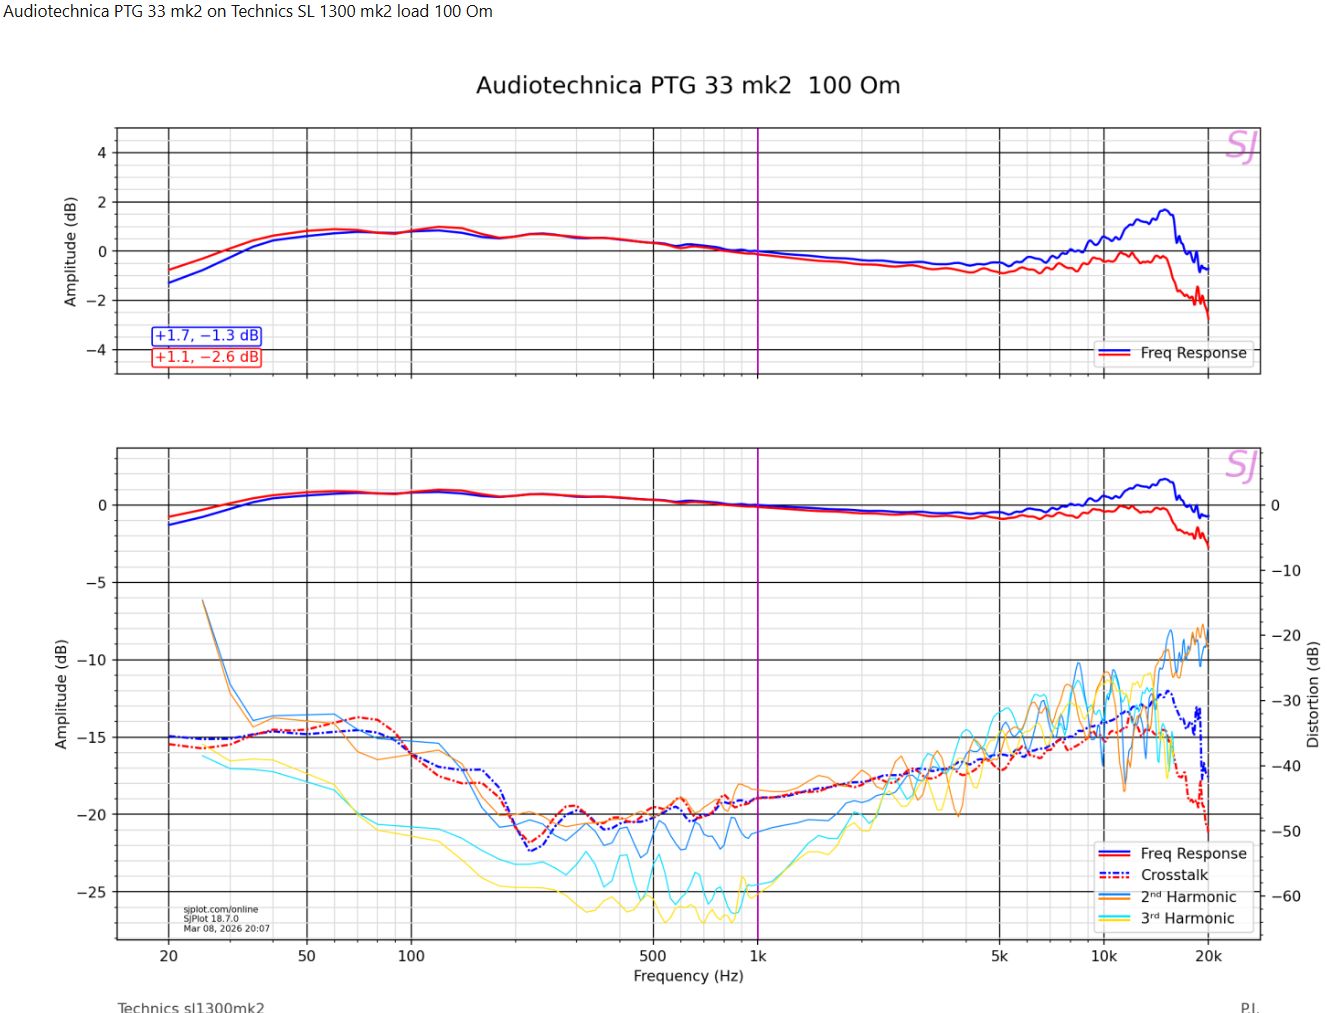Image resolution: width=1327 pixels, height=1013 pixels.
Task: Click the '50' frequency tick label
Action: pos(306,956)
